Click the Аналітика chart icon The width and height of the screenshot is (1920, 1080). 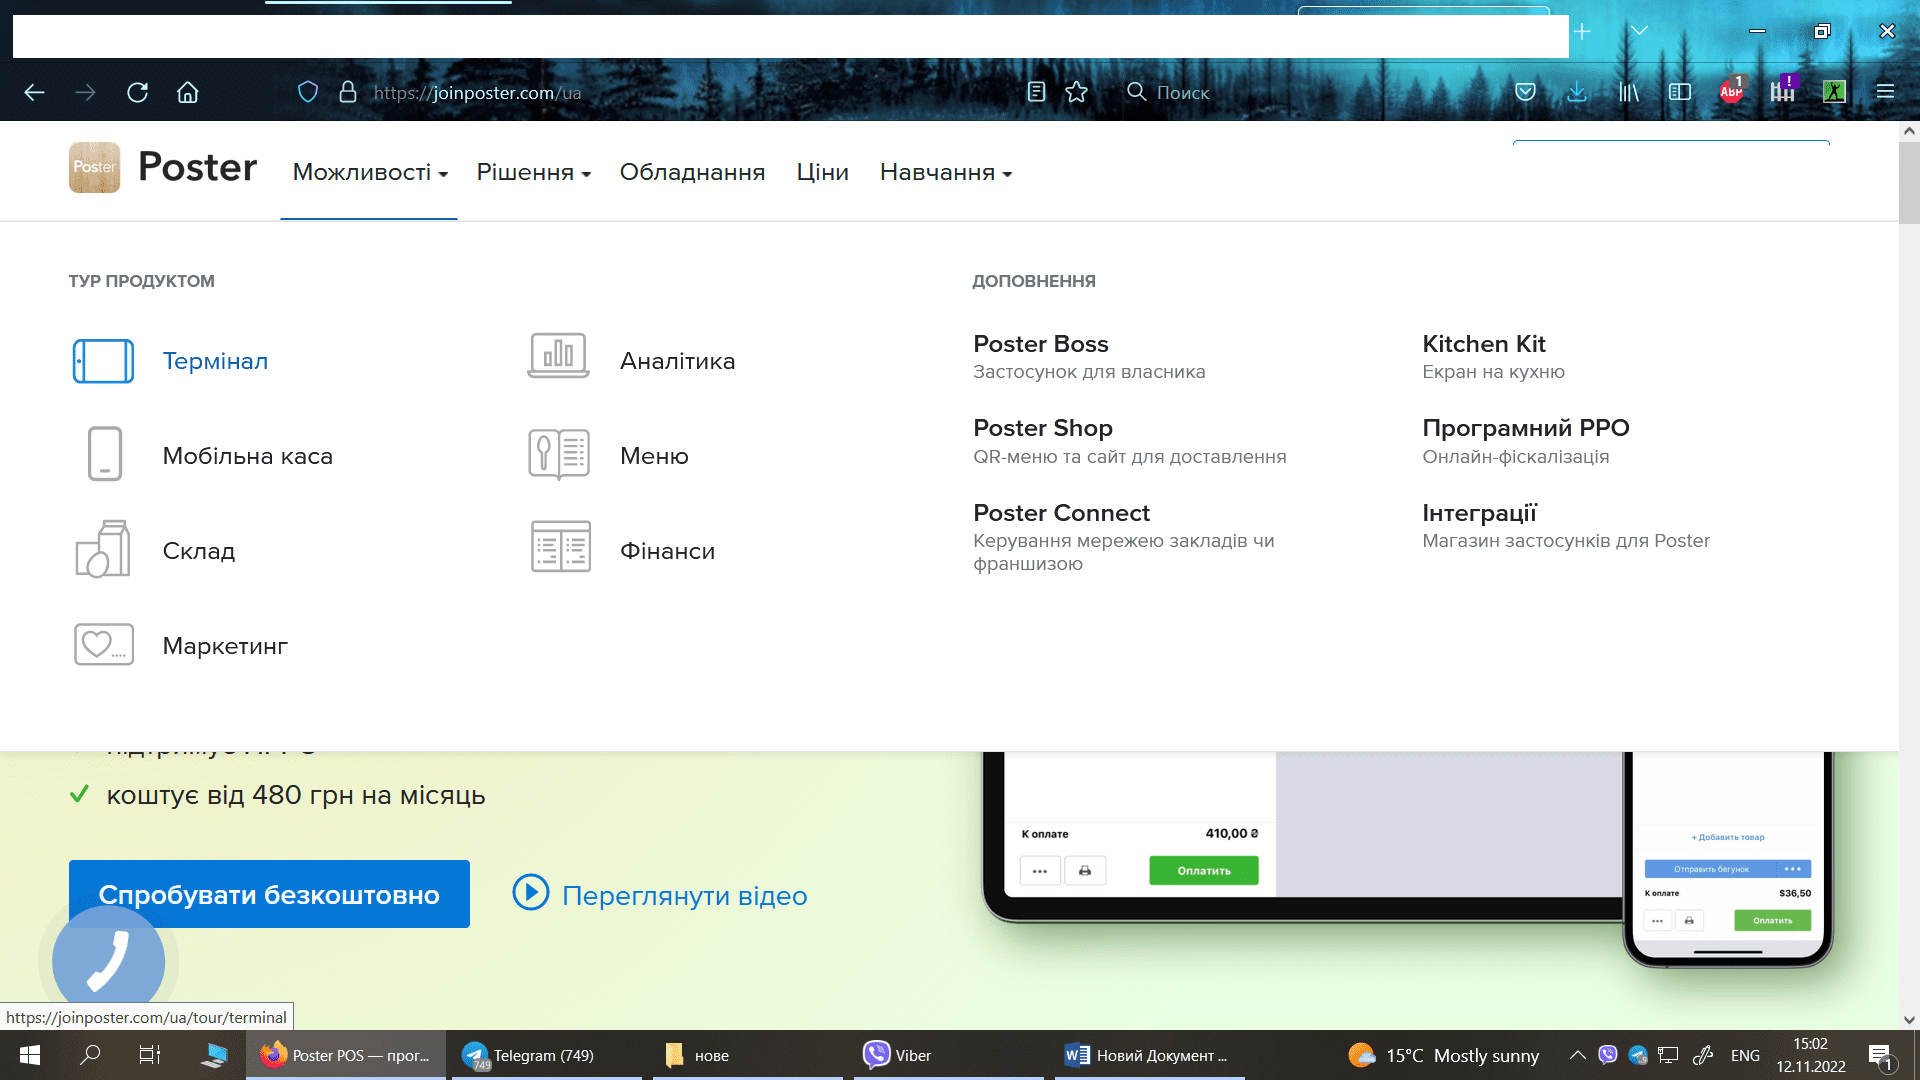coord(558,356)
